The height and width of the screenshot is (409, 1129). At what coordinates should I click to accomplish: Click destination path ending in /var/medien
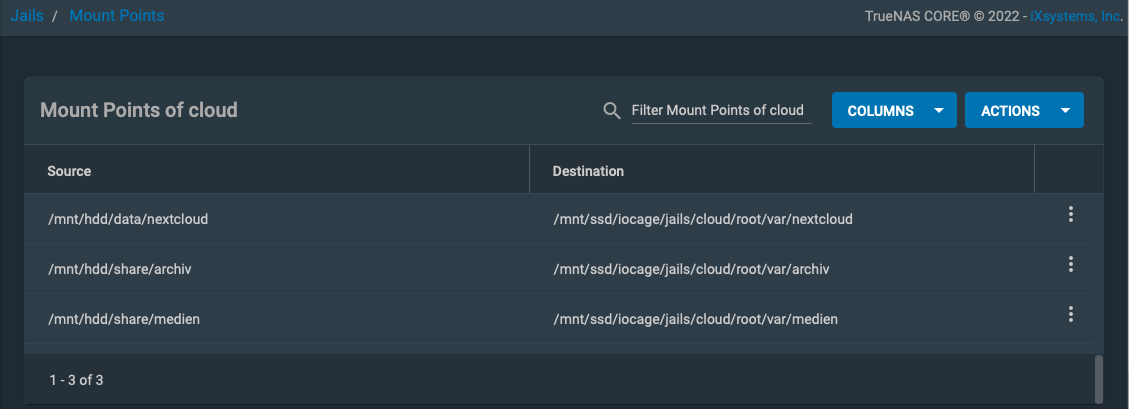[x=695, y=319]
